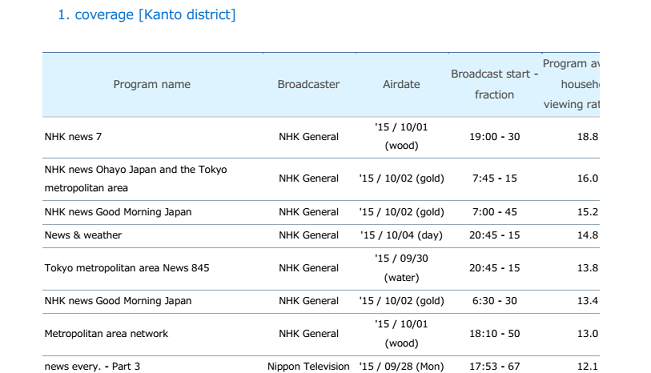Select the News & weather program cell

83,235
